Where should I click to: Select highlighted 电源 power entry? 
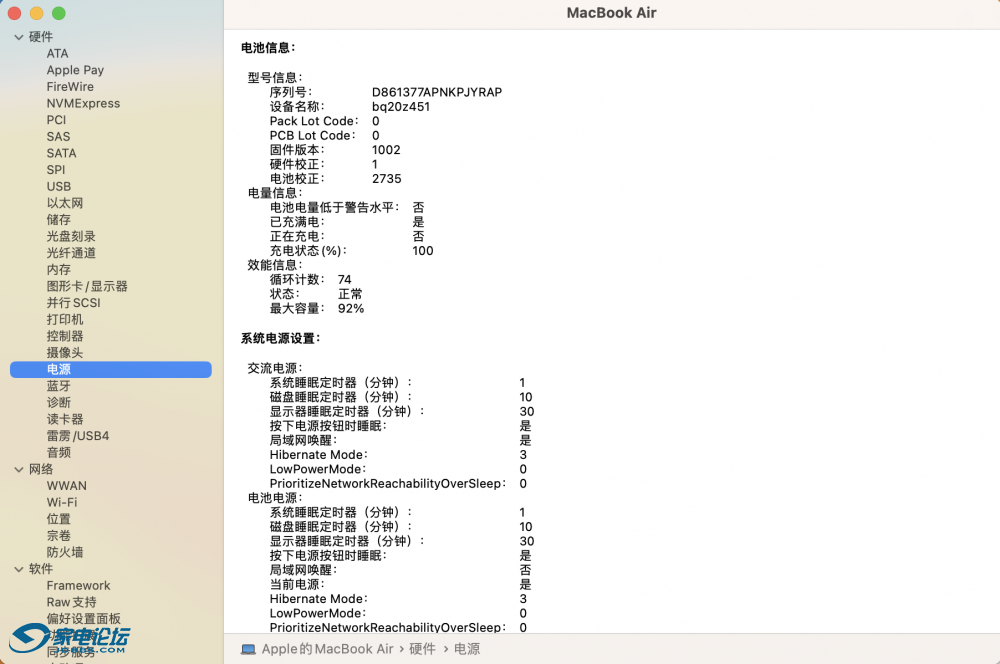click(x=111, y=369)
